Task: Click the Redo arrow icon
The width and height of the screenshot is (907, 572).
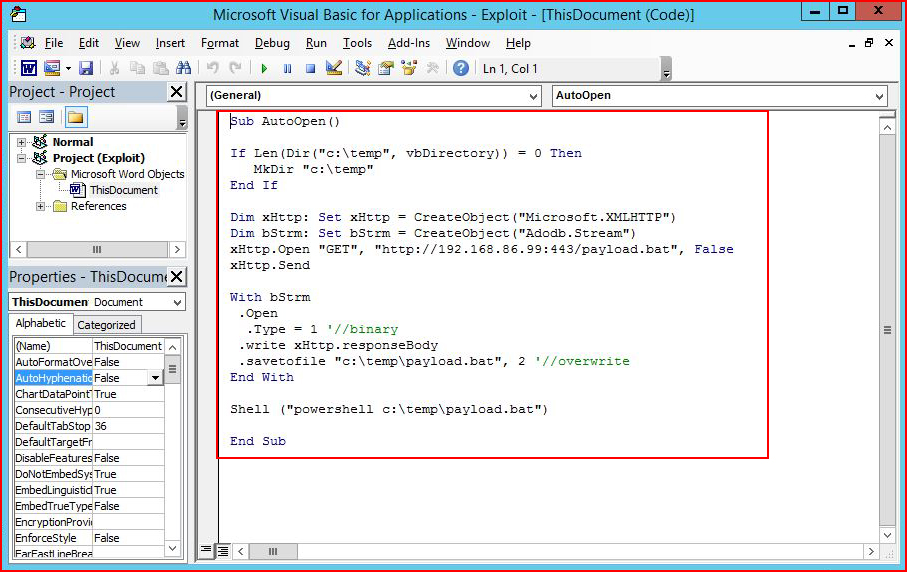Action: click(235, 68)
